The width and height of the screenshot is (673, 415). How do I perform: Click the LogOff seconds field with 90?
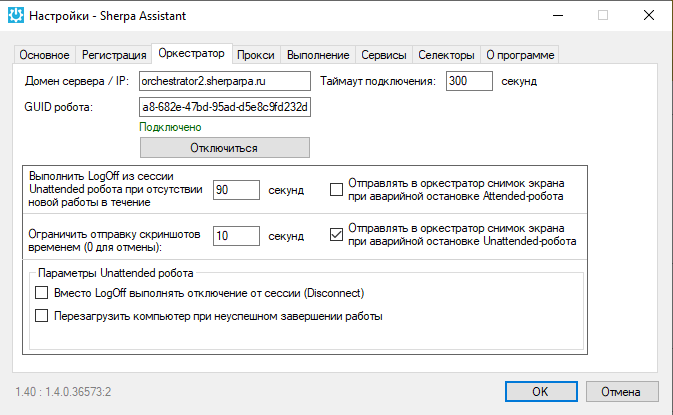pyautogui.click(x=236, y=190)
